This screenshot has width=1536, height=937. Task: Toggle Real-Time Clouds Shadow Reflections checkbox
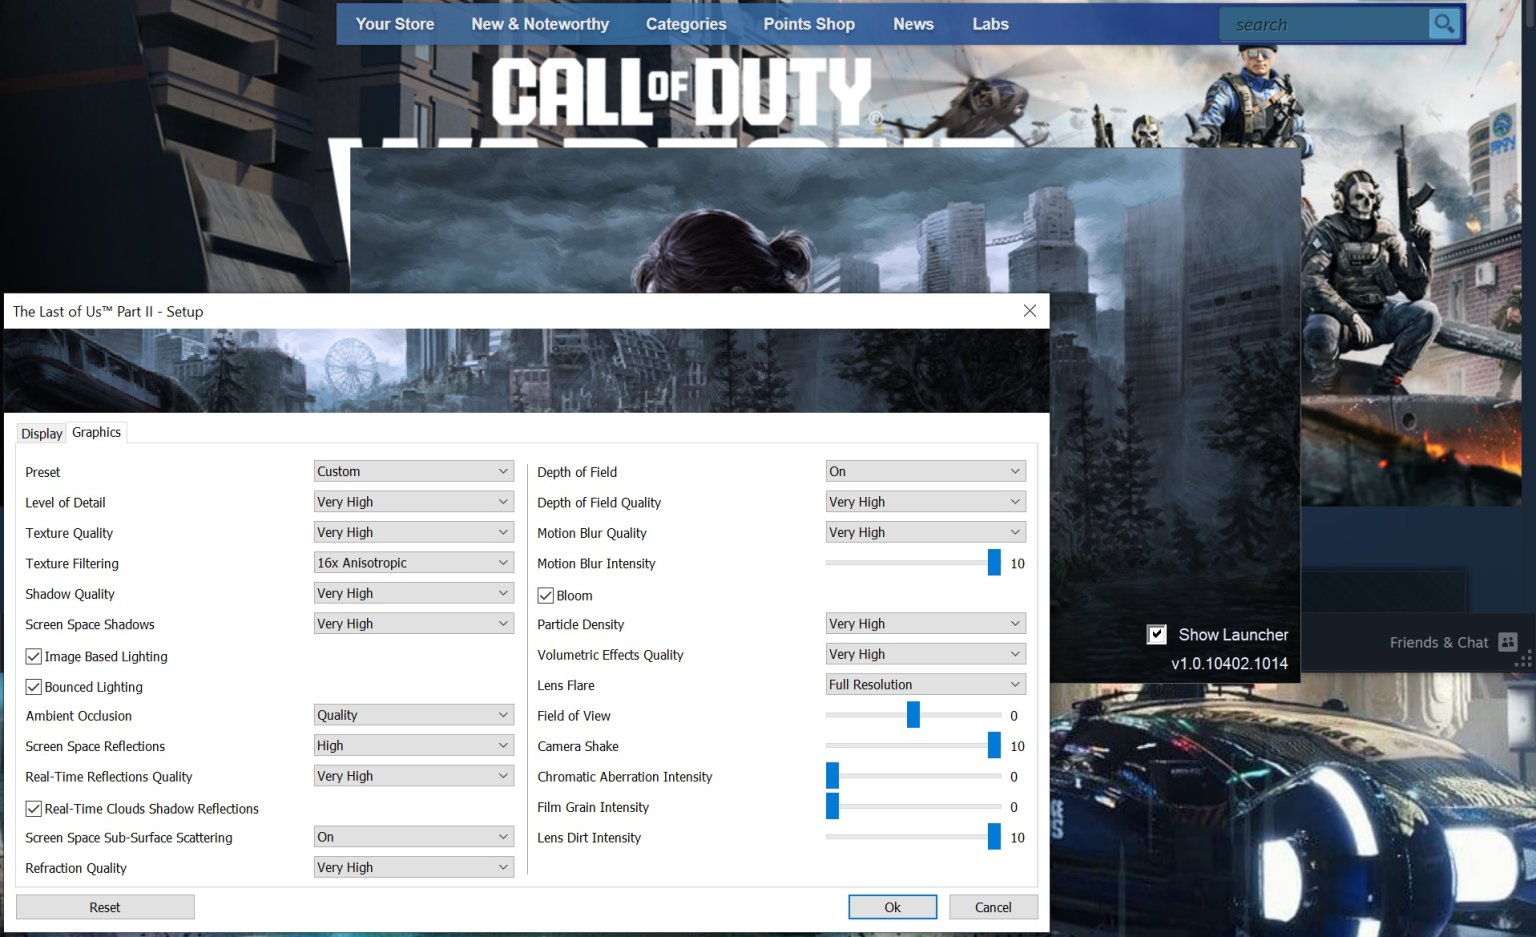[34, 809]
